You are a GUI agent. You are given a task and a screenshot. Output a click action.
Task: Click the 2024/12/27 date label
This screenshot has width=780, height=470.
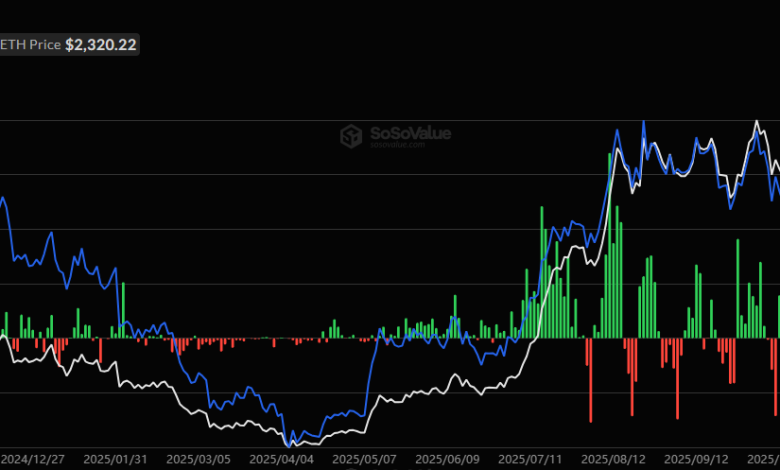pos(36,458)
